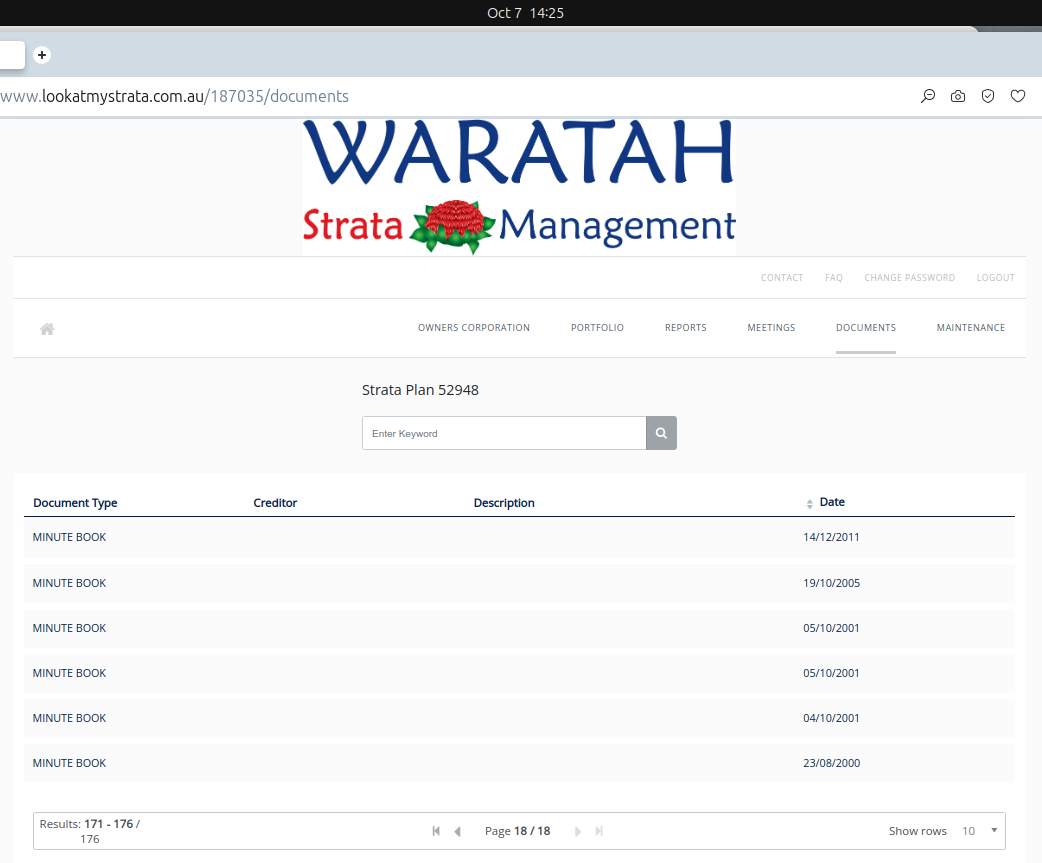Image resolution: width=1042 pixels, height=863 pixels.
Task: Open the Reports menu
Action: (x=686, y=328)
